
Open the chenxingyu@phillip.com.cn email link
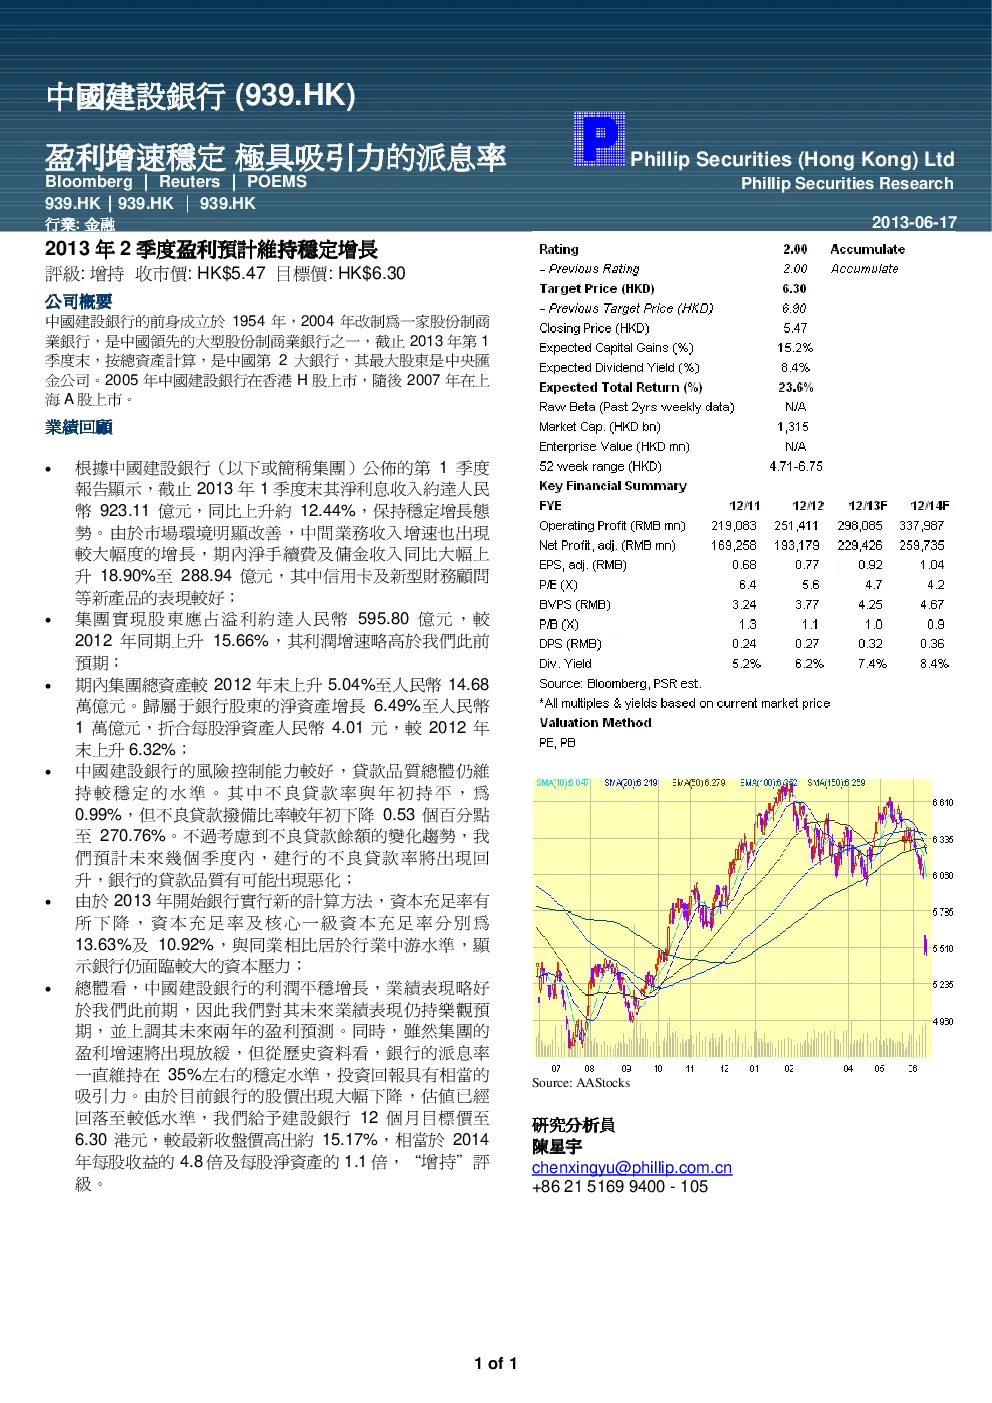click(x=632, y=1167)
